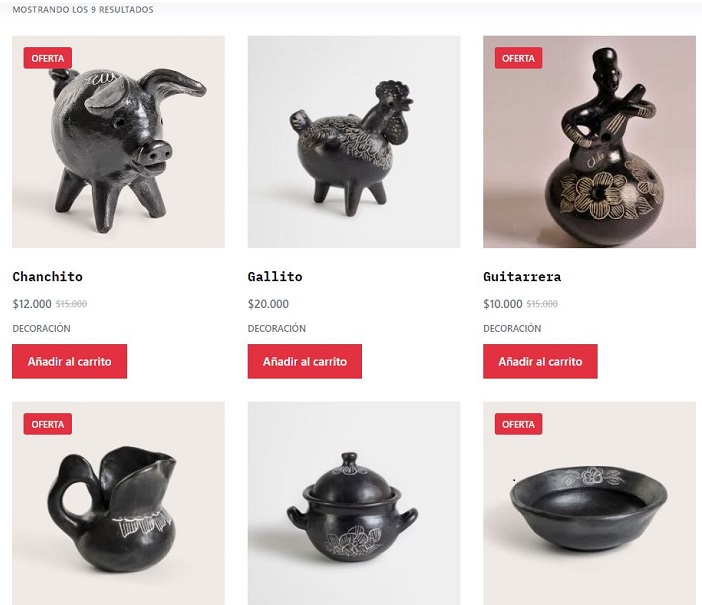Add Guitarrera to the cart
Viewport: 702px width, 605px height.
click(540, 361)
